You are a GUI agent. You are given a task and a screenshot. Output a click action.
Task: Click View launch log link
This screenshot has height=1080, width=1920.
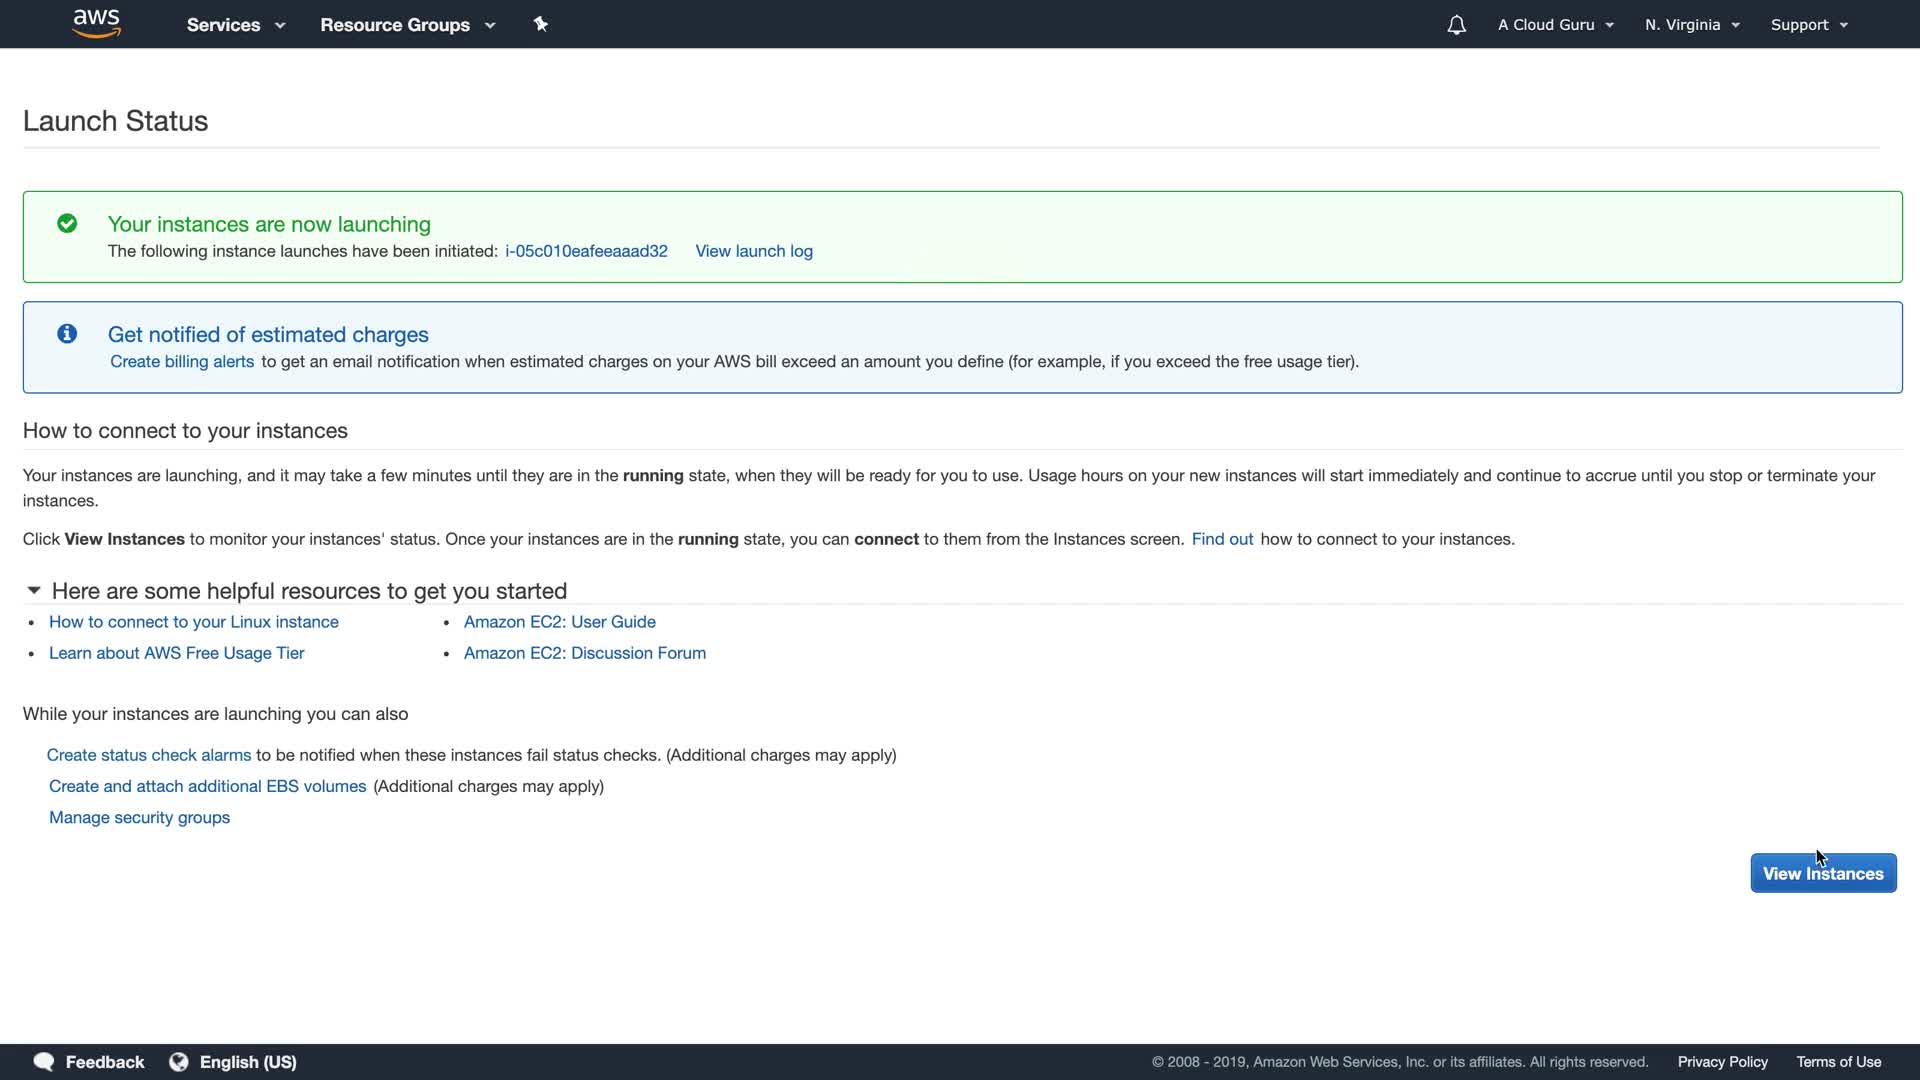pyautogui.click(x=754, y=251)
